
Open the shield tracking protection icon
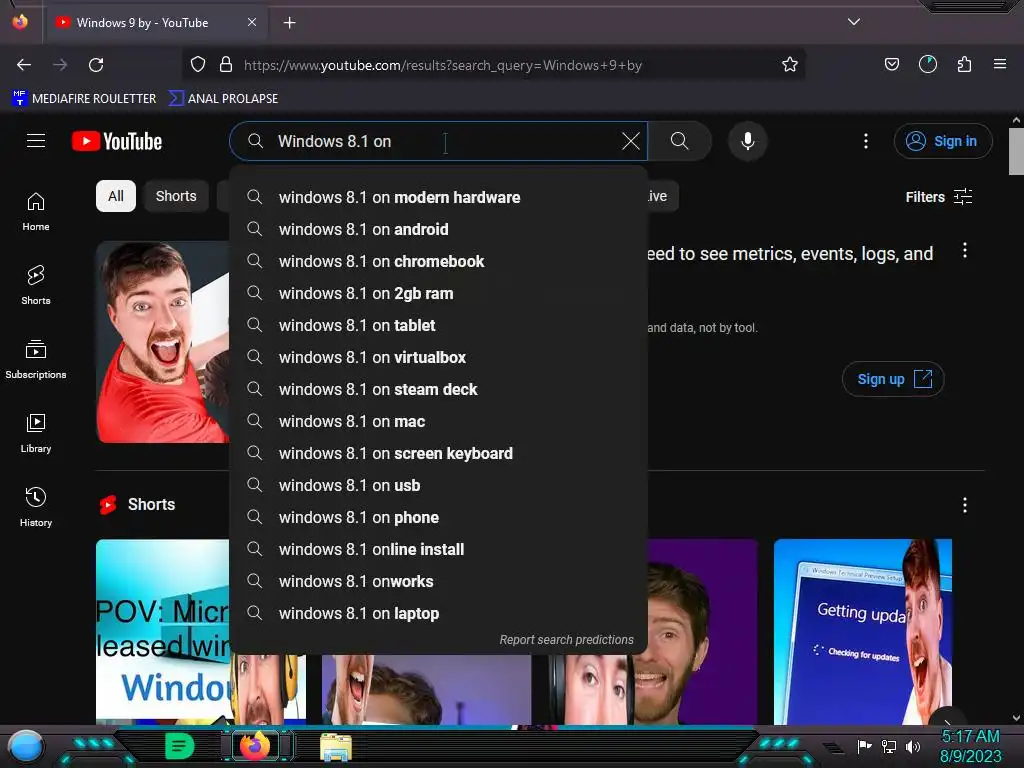point(198,64)
